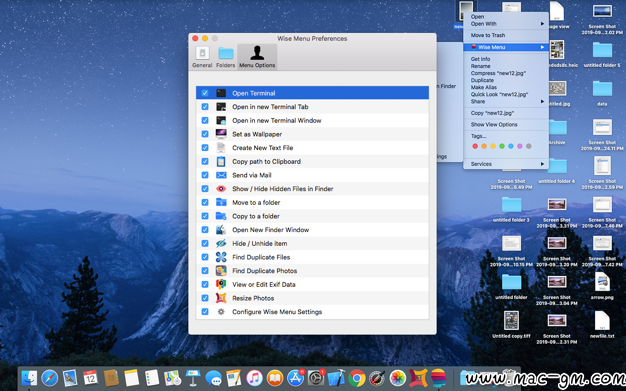Viewport: 626px width, 391px height.
Task: Launch iTunes from the dock
Action: (254, 377)
